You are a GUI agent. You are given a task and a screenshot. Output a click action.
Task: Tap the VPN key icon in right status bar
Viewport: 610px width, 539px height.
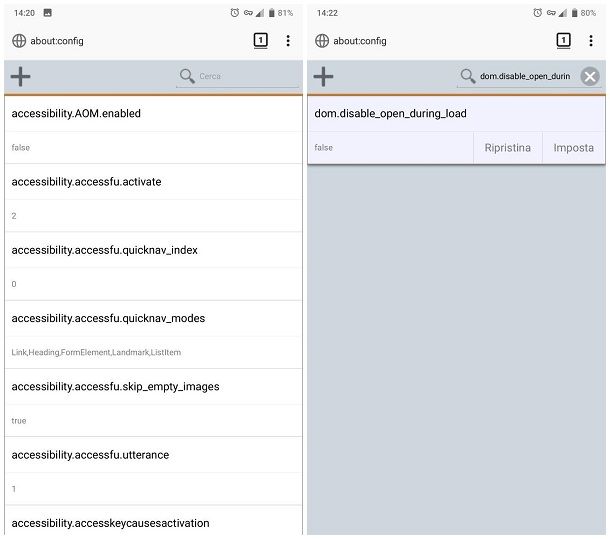coord(551,13)
